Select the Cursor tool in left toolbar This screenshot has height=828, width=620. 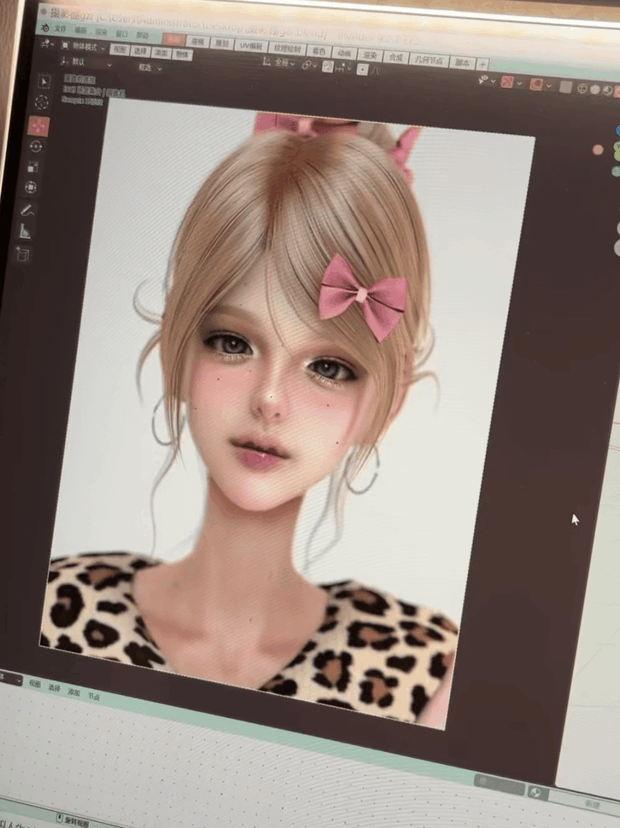pos(41,102)
